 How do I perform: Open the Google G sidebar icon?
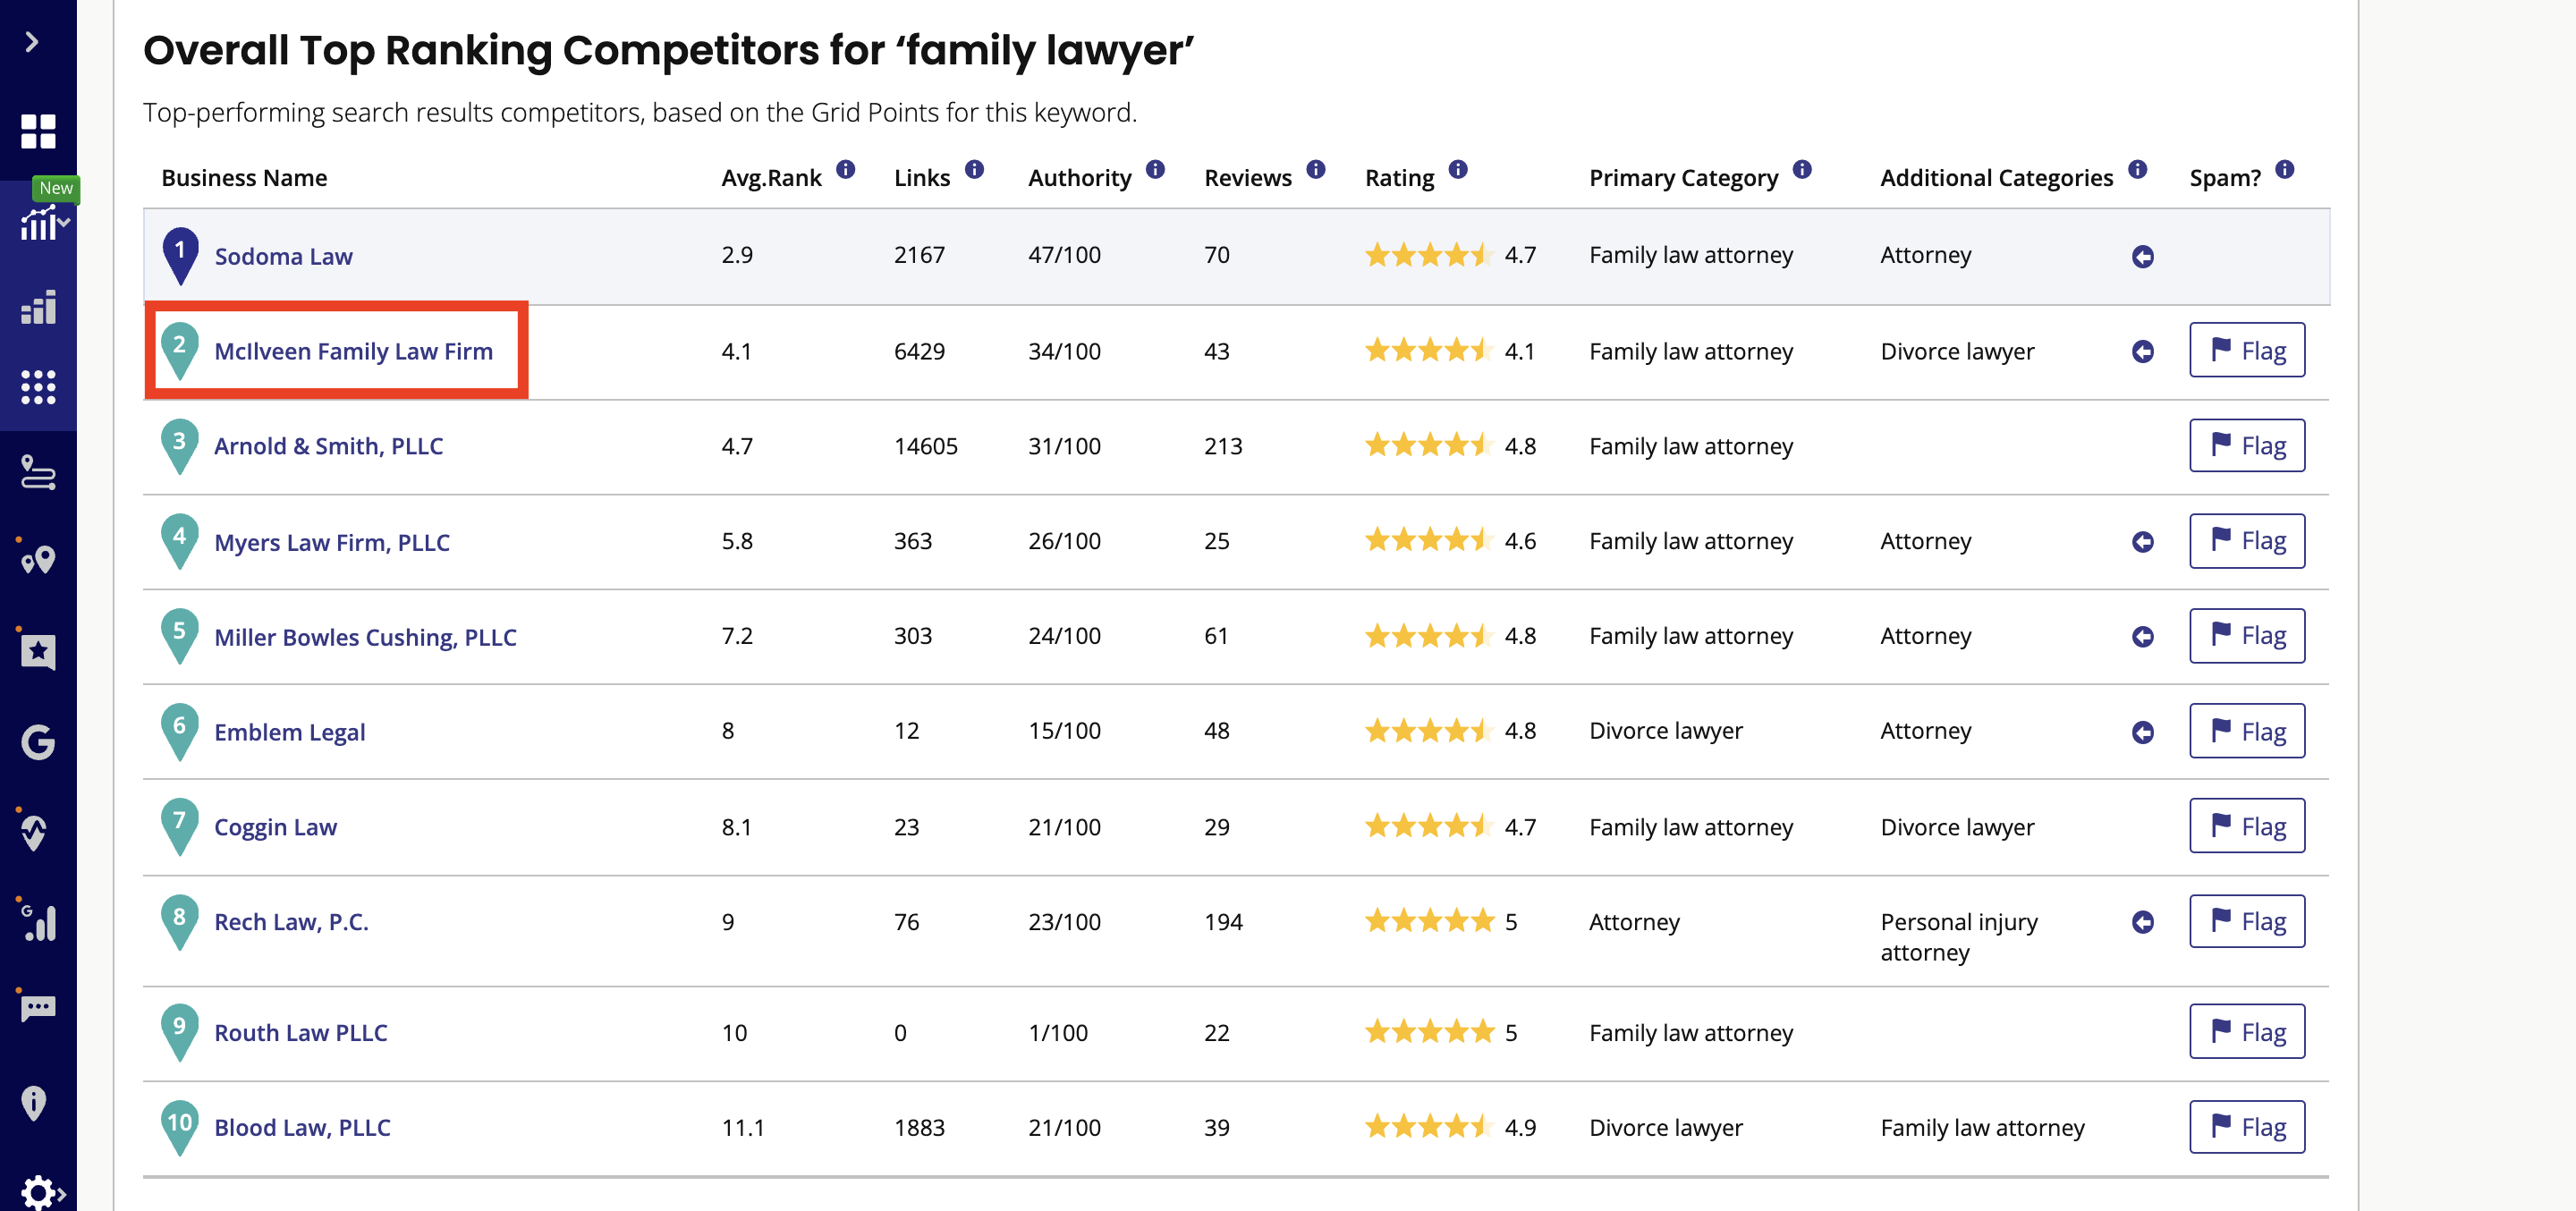[38, 741]
